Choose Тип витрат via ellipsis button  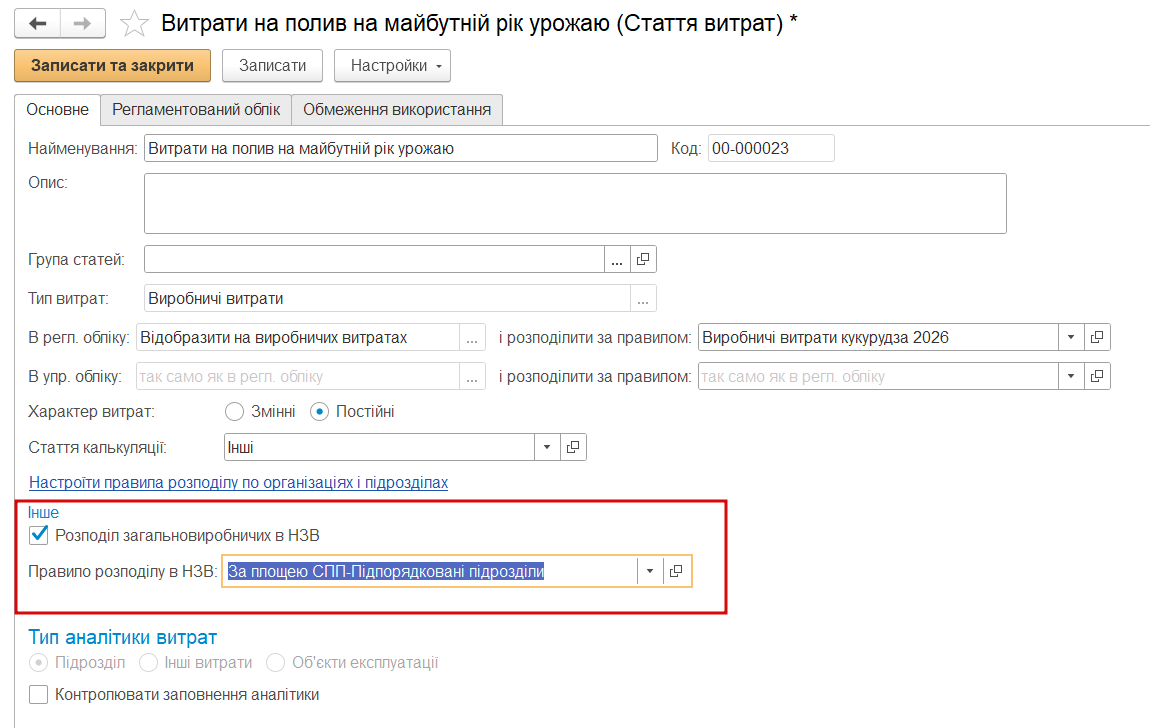coord(643,298)
